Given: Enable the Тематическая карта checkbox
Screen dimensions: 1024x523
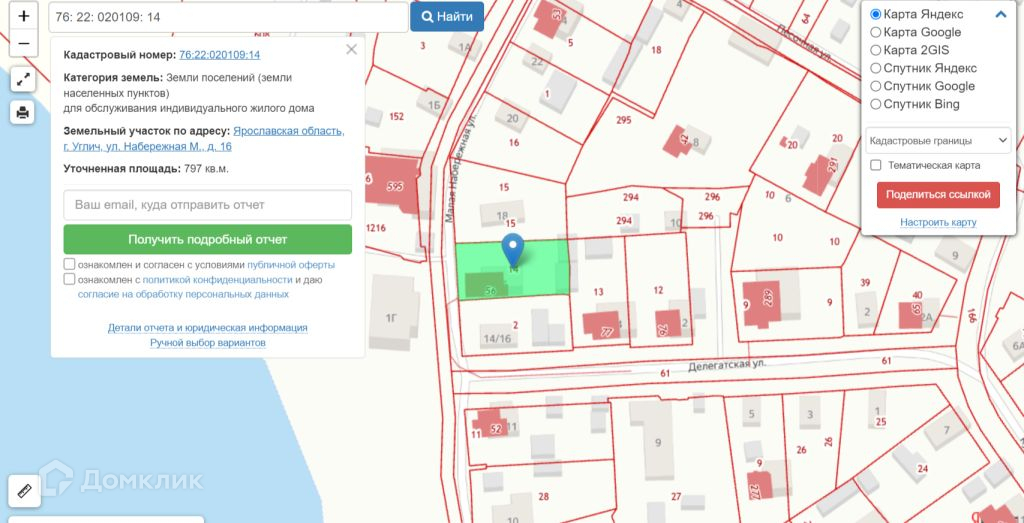Looking at the screenshot, I should (x=876, y=165).
